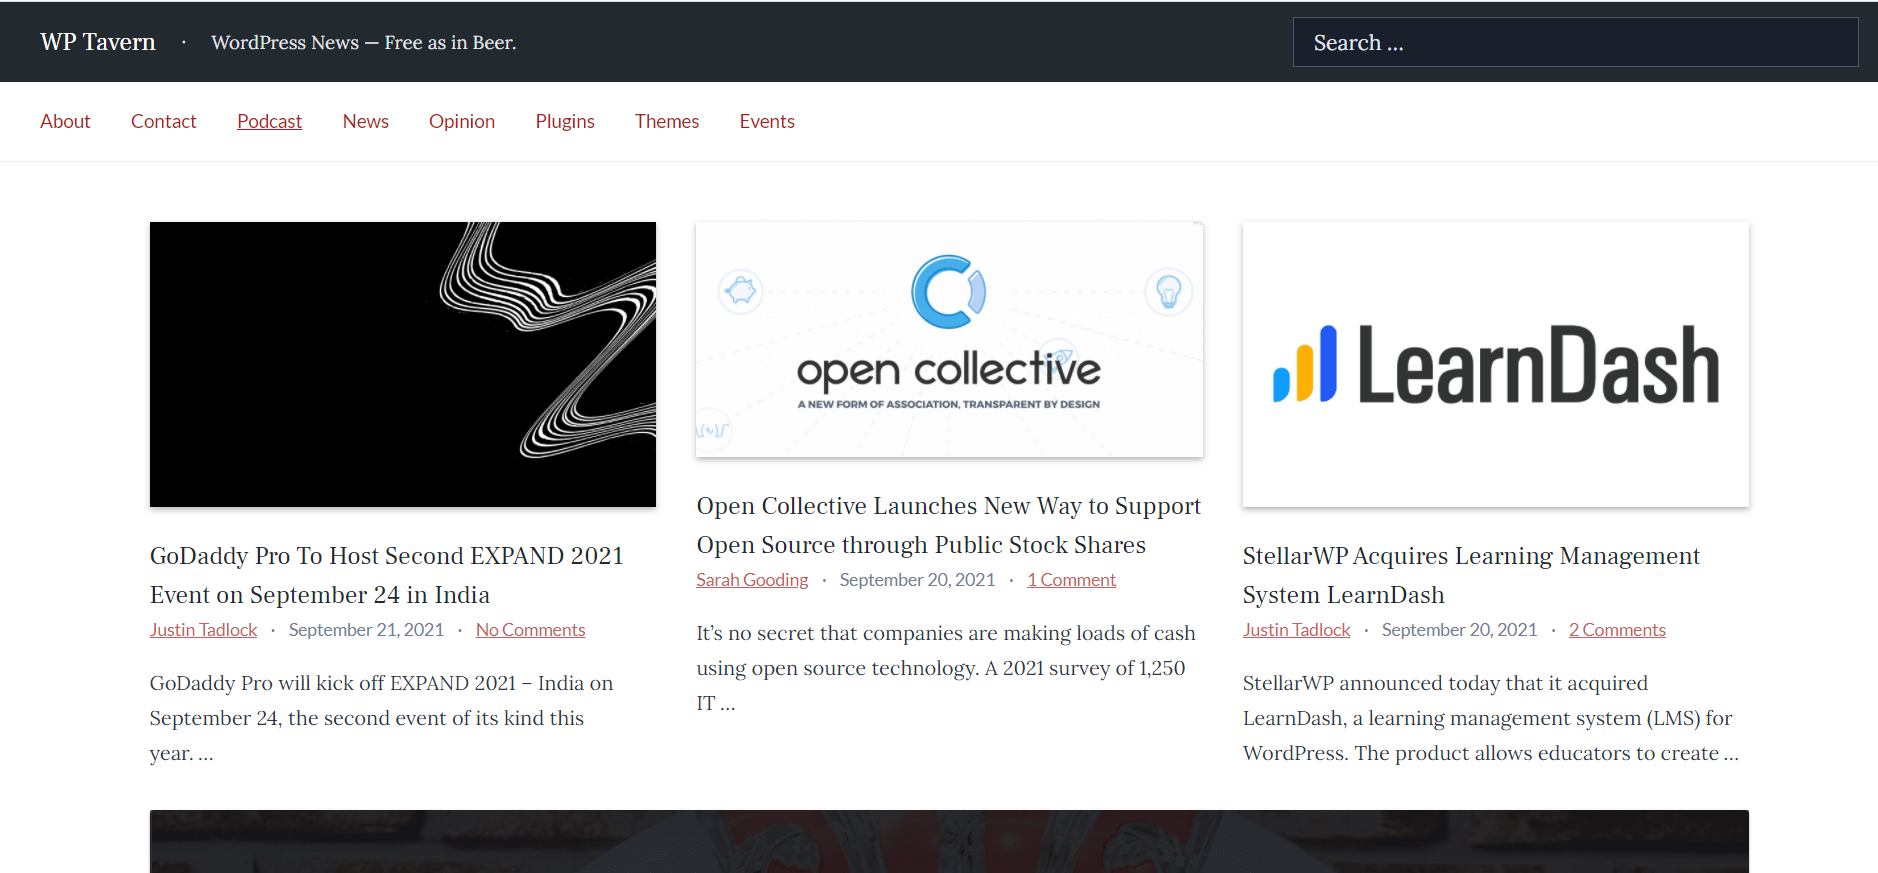Click the excerpt beginning GoDaddy Pro will kick off
Screen dimensions: 1878x873
pos(382,718)
